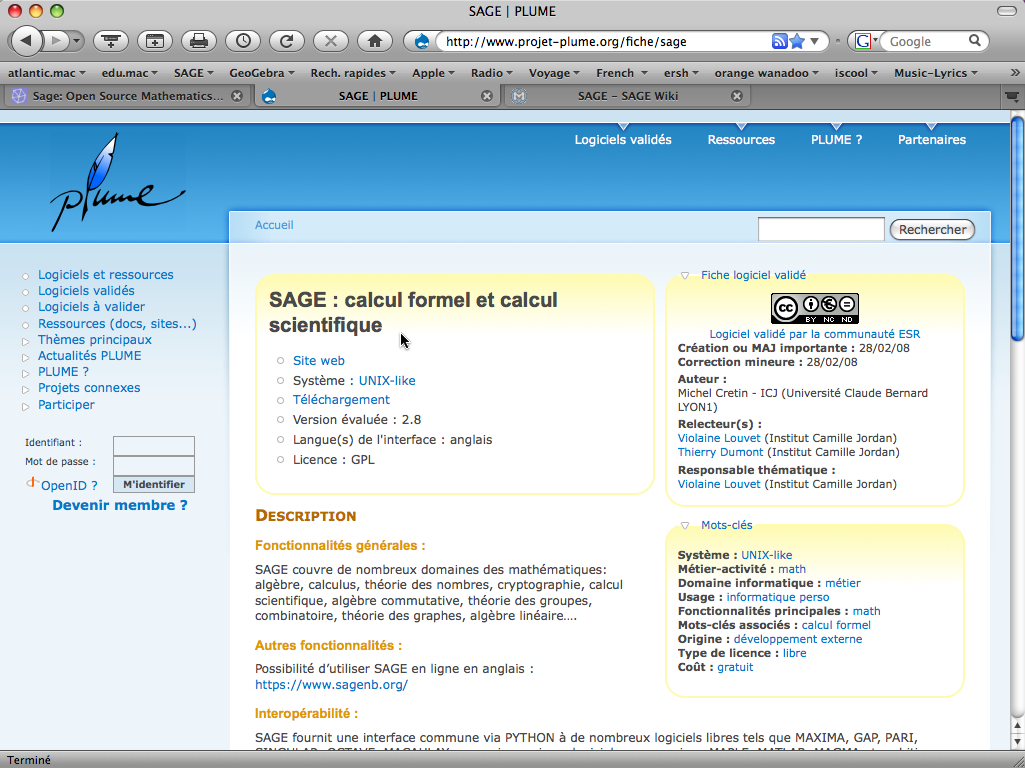The image size is (1025, 768).
Task: Go forward with the Forward arrow button
Action: (x=56, y=41)
